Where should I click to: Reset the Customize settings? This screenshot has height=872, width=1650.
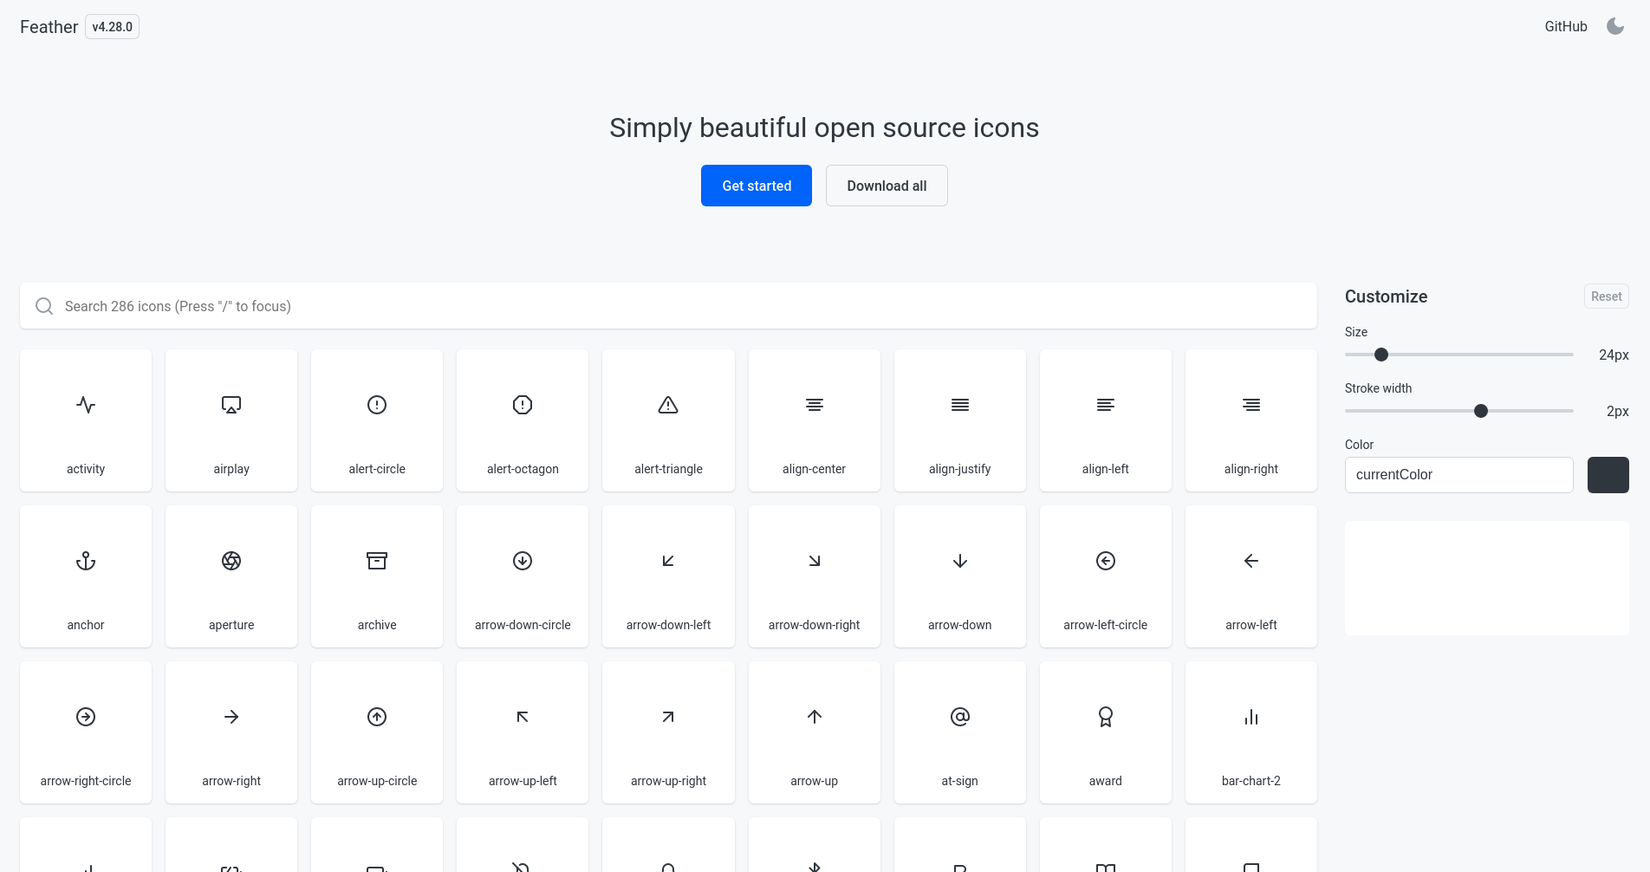tap(1606, 296)
